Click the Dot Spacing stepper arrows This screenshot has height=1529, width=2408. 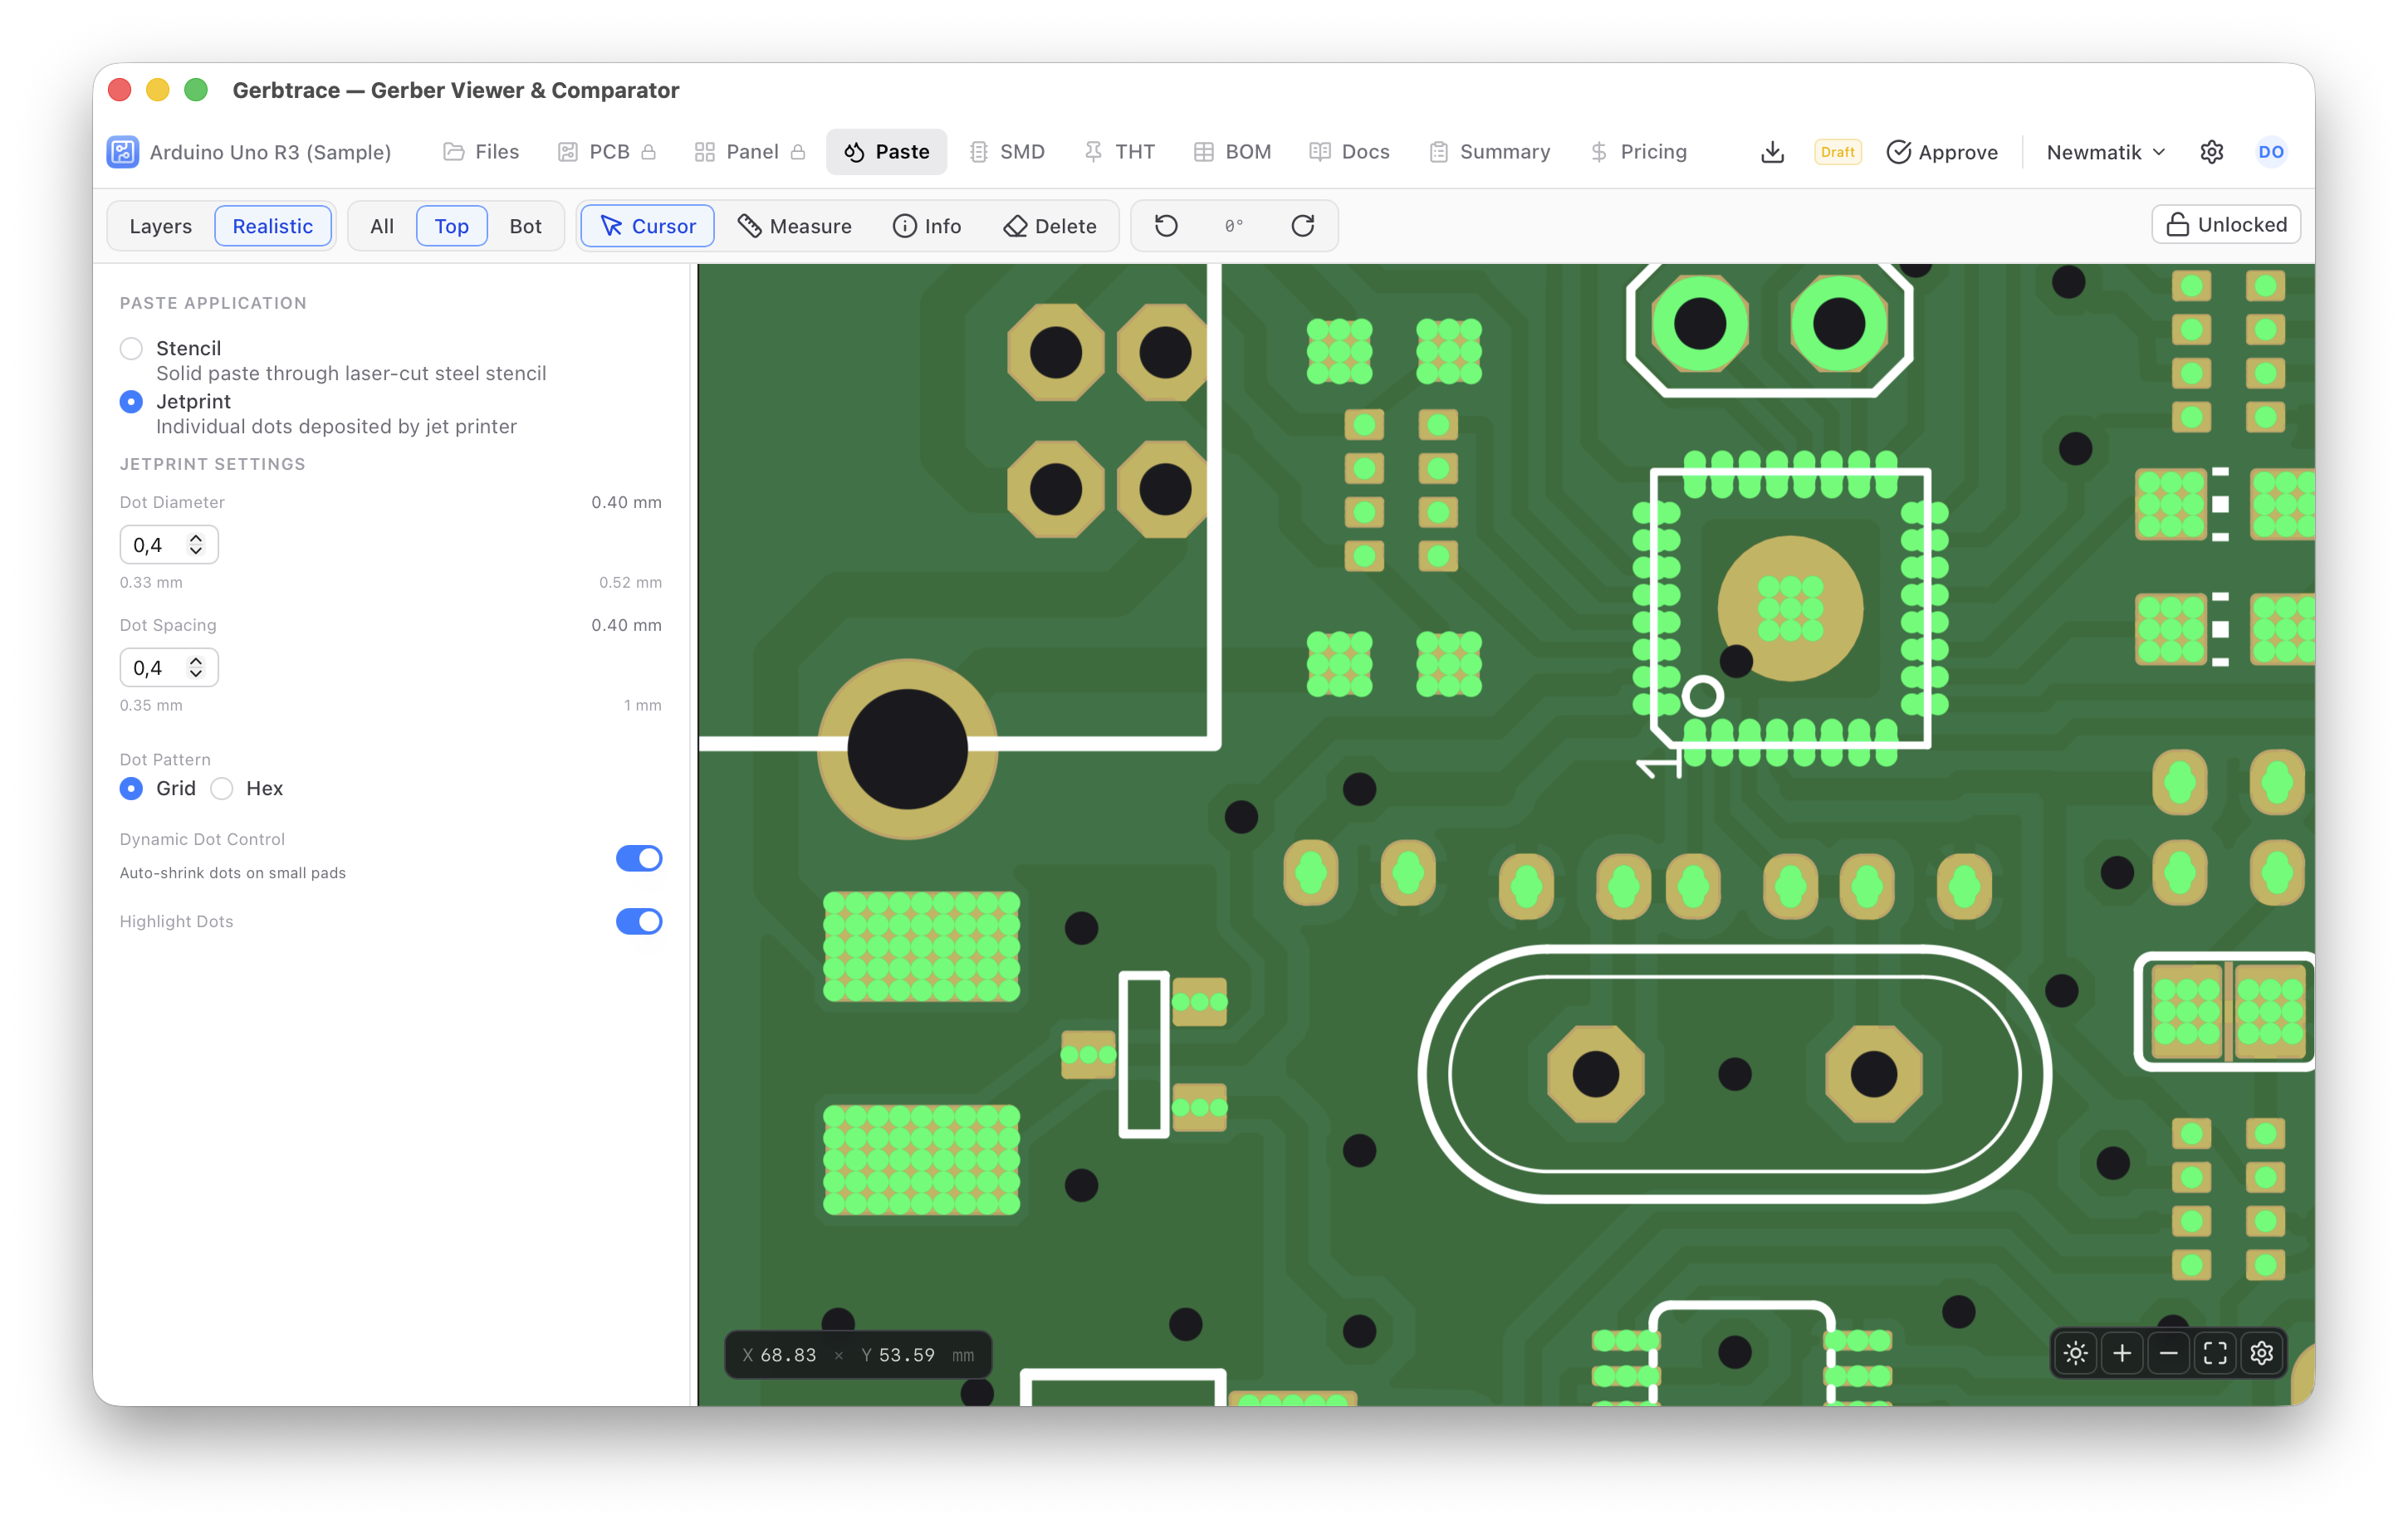point(196,668)
